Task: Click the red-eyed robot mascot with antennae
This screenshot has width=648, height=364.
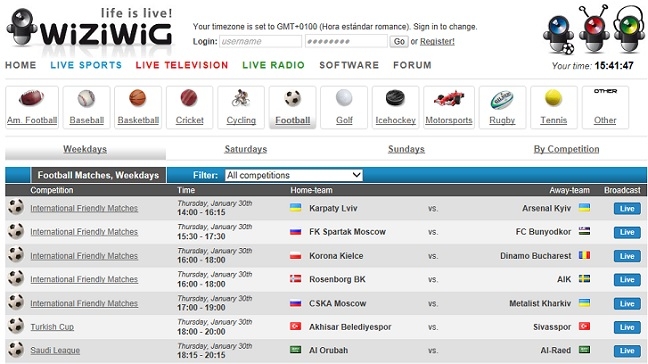Action: pos(594,30)
